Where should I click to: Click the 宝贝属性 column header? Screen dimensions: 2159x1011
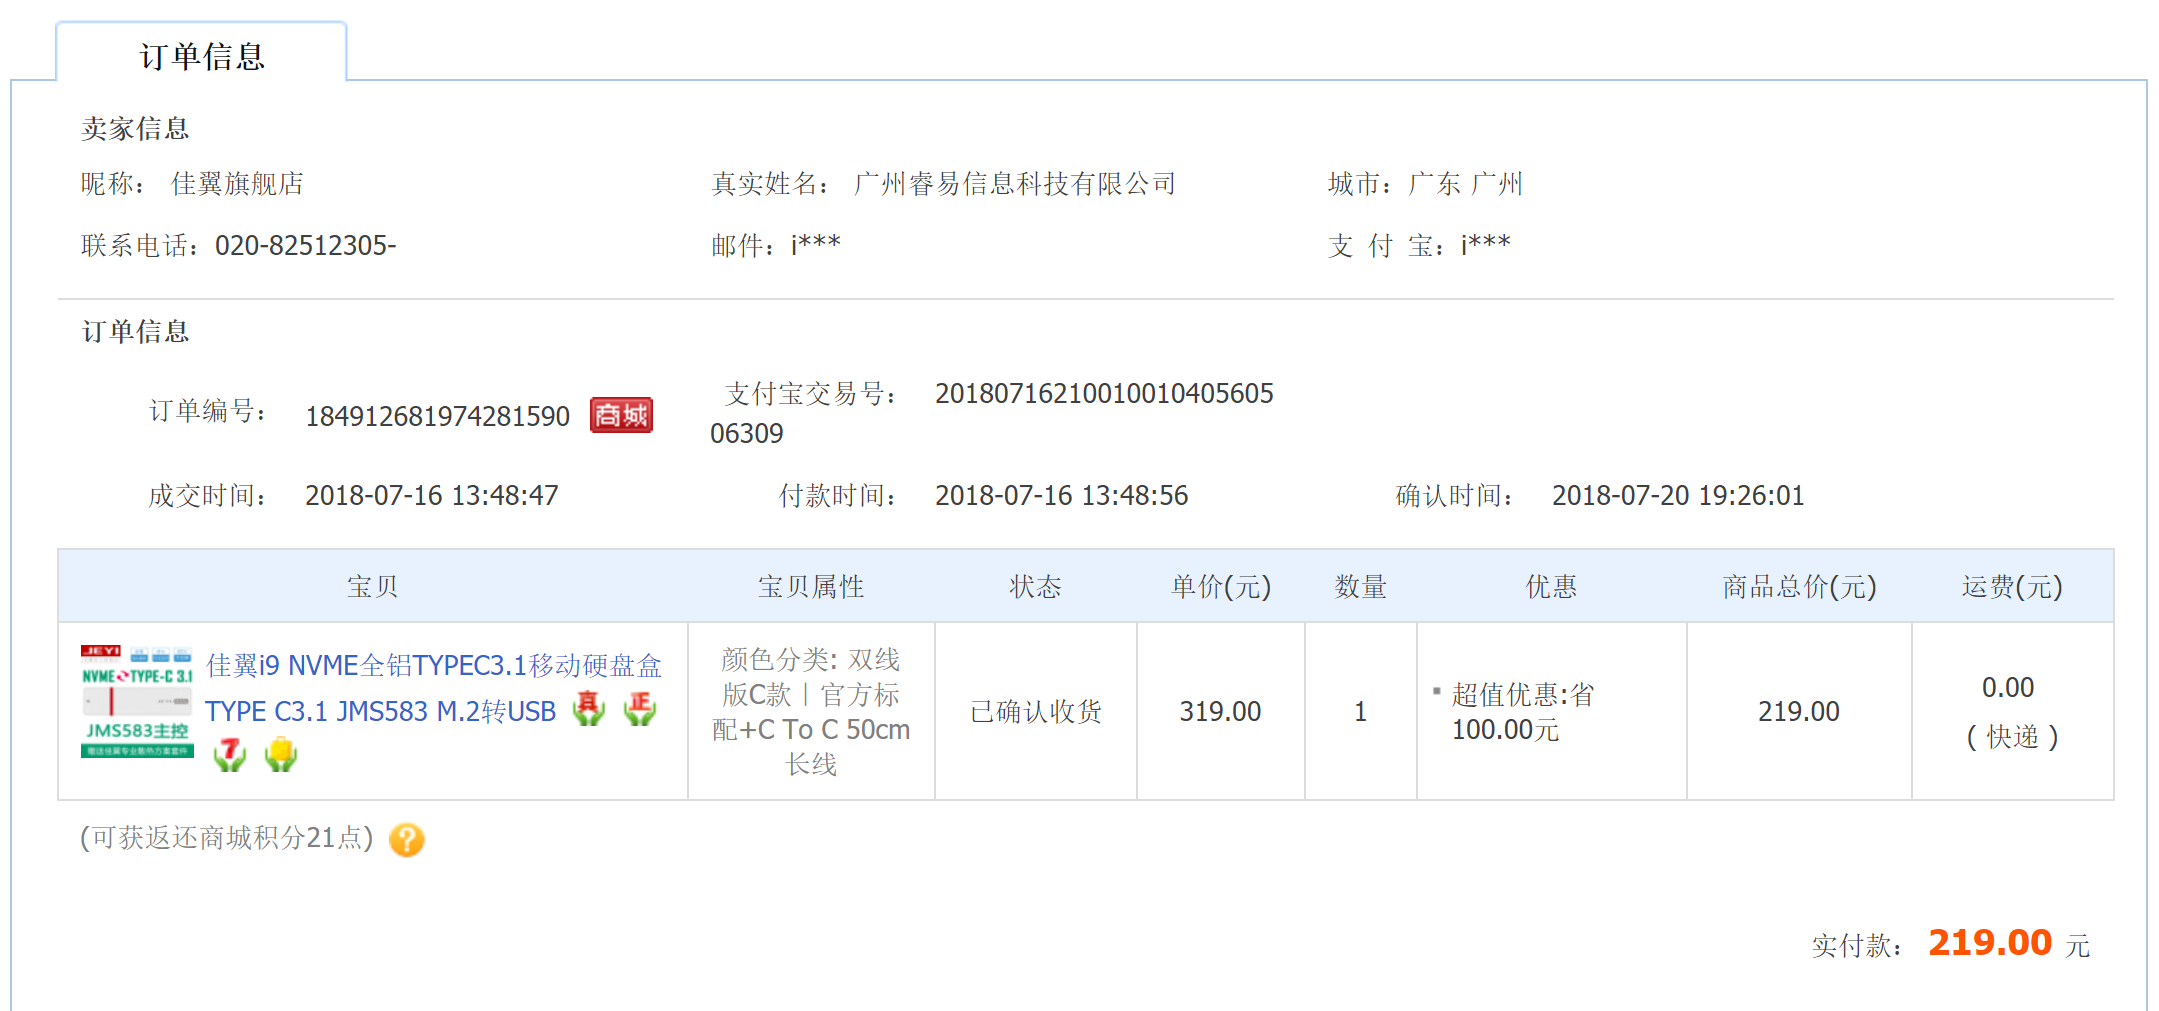pyautogui.click(x=811, y=587)
